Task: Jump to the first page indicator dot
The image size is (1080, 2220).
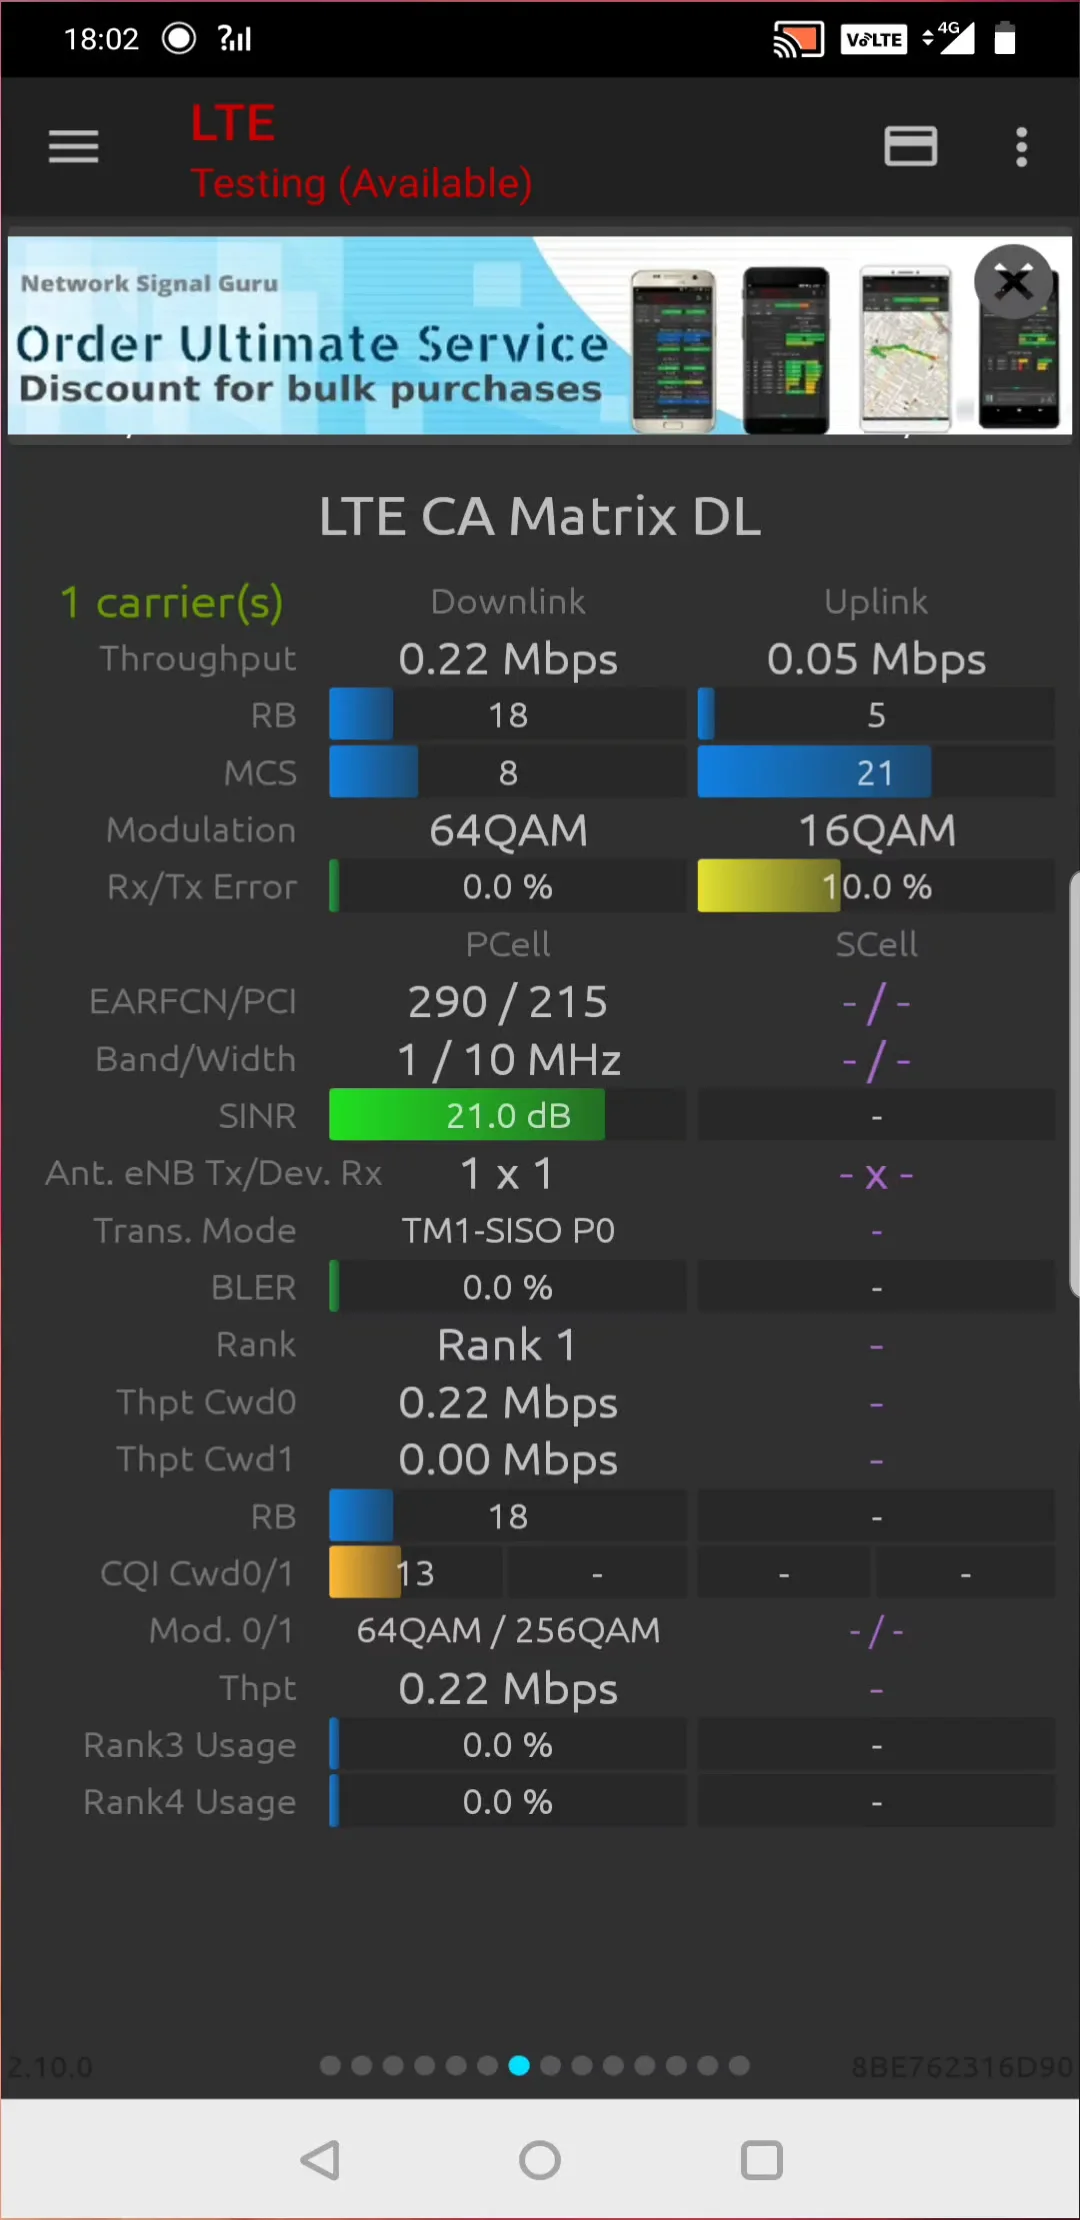Action: pos(330,2065)
